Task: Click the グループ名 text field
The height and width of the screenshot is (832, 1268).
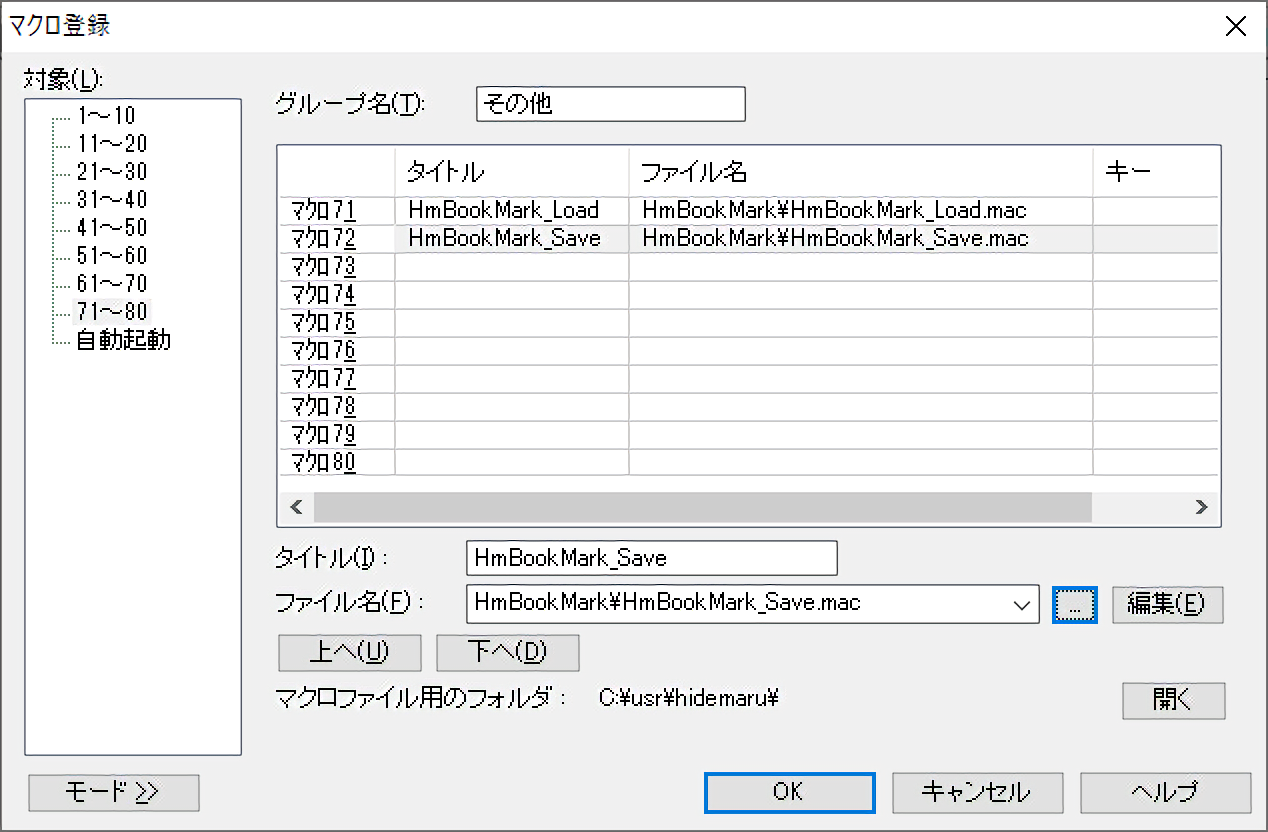Action: 610,104
